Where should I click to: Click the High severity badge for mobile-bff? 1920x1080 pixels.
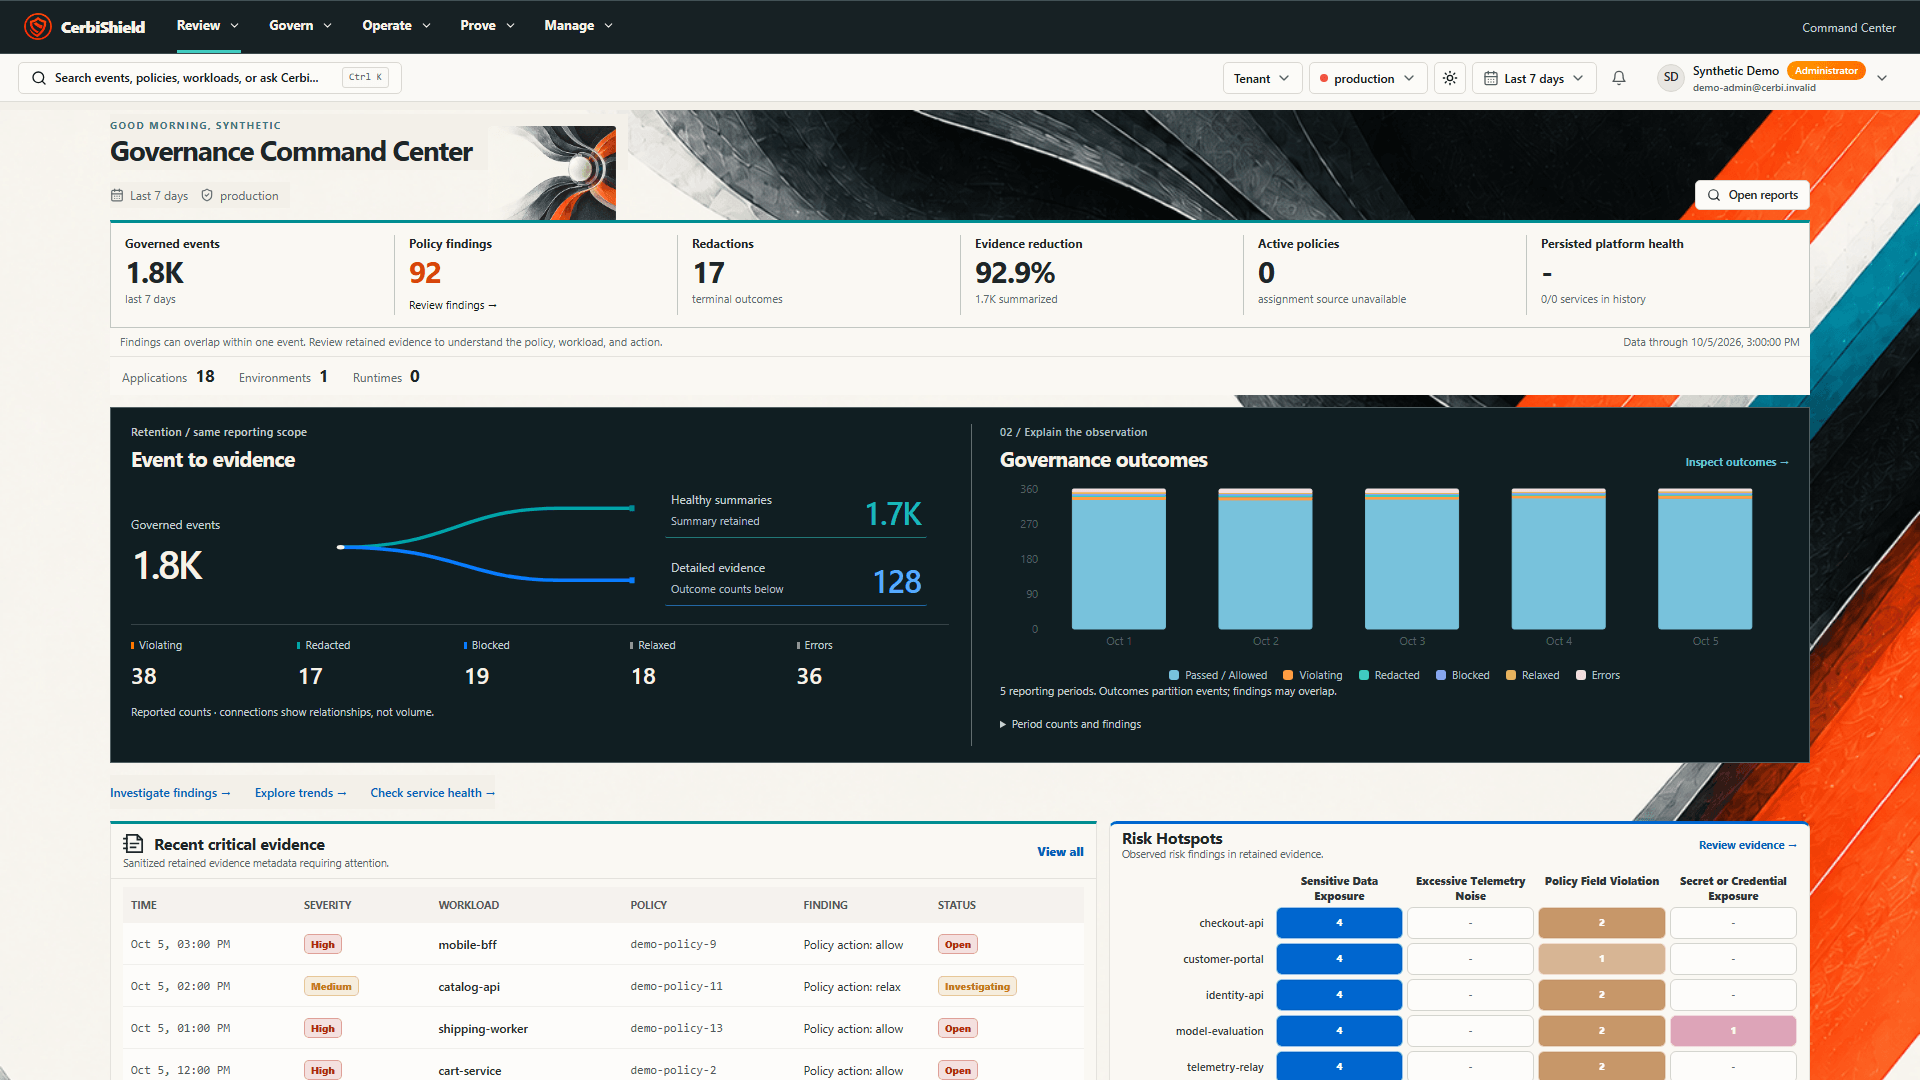coord(323,944)
